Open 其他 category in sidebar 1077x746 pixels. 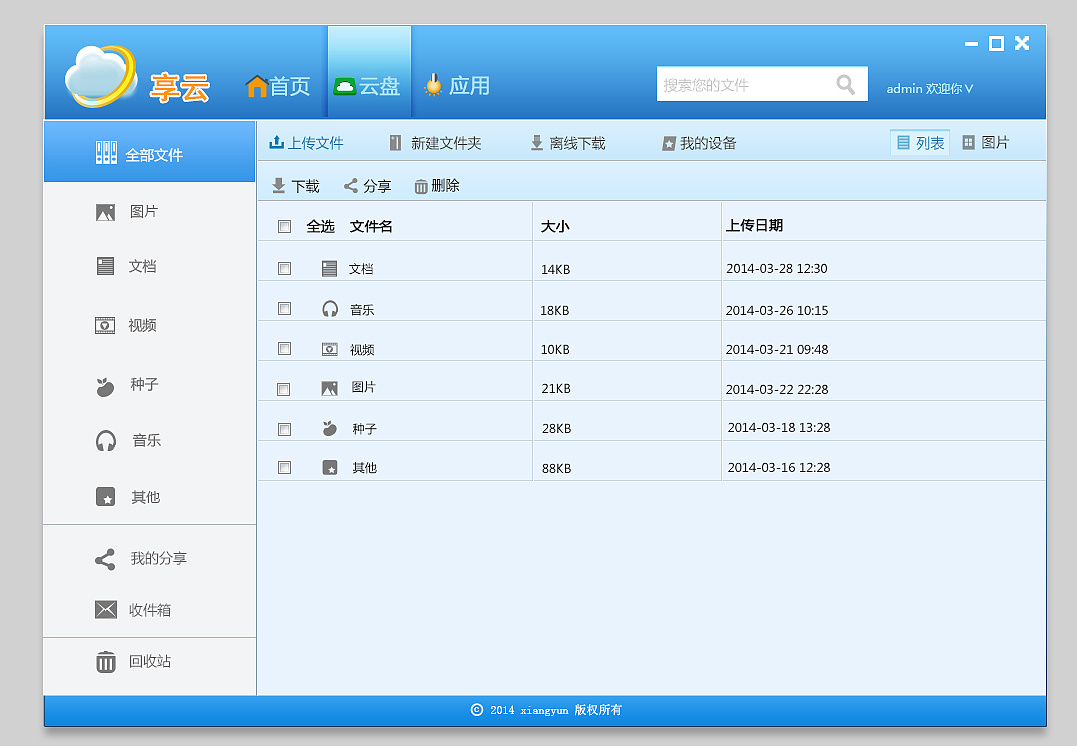tap(128, 497)
